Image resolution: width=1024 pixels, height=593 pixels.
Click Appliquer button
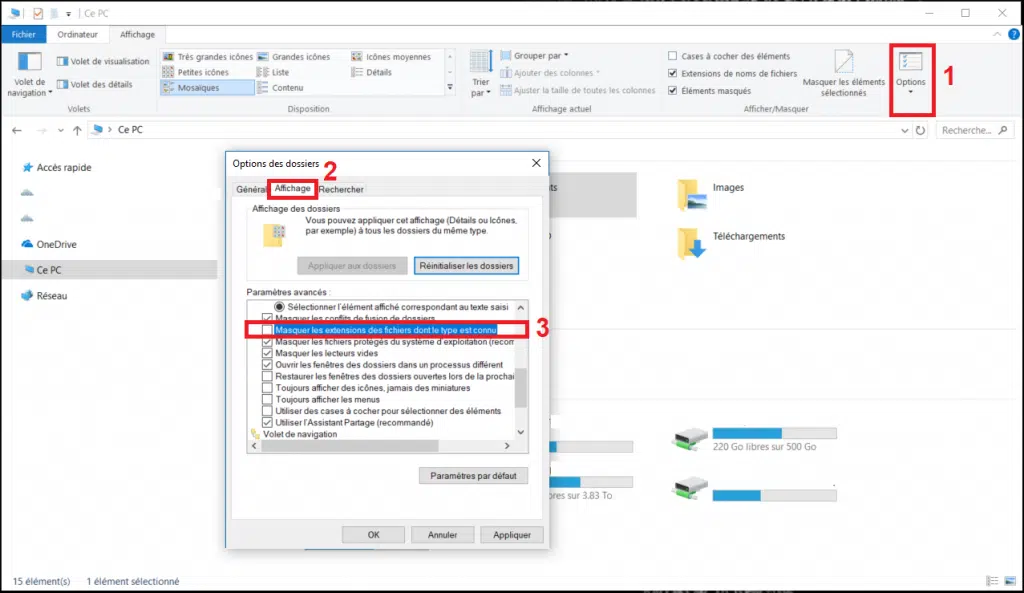(511, 535)
